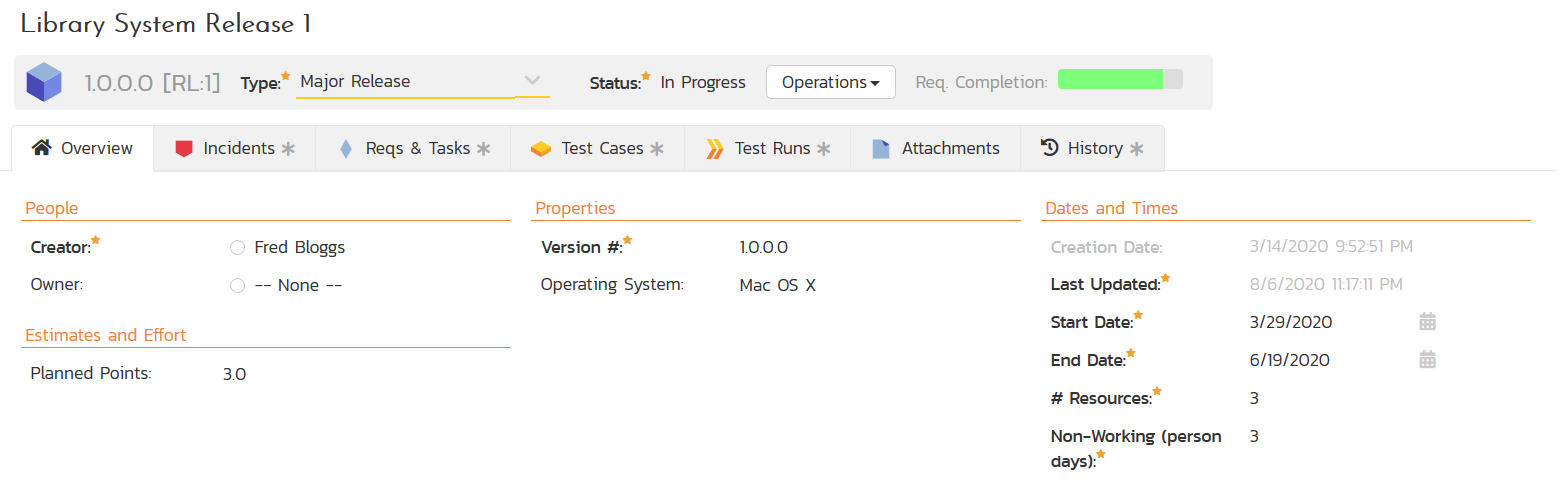Click the Attachments document icon

click(881, 149)
